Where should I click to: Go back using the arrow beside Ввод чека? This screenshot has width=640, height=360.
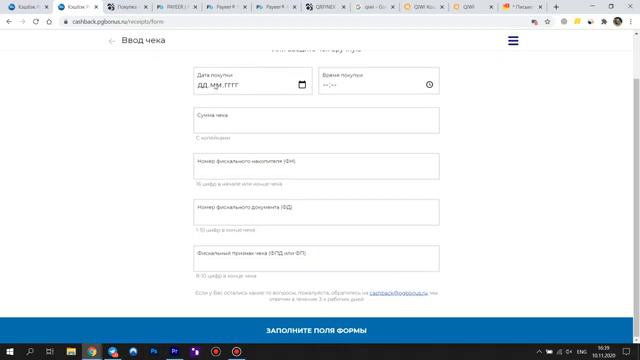point(112,41)
